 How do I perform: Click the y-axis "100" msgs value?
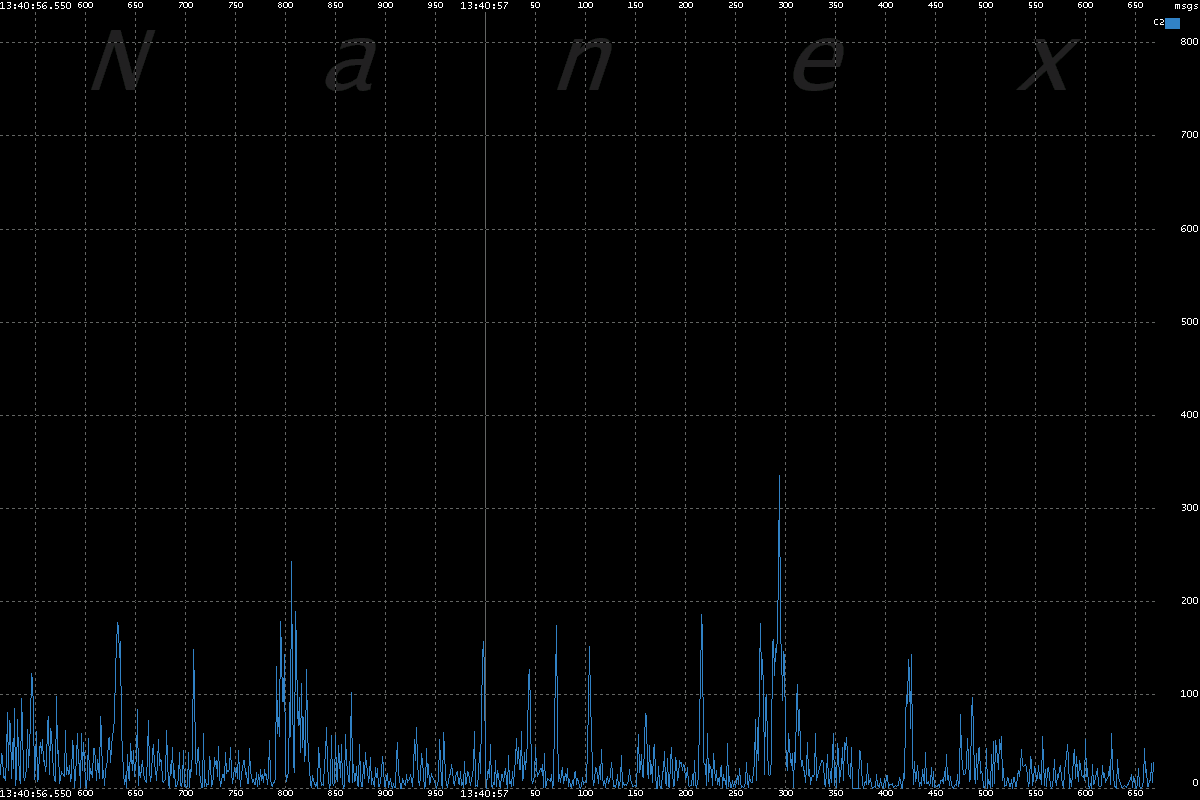click(x=1189, y=694)
